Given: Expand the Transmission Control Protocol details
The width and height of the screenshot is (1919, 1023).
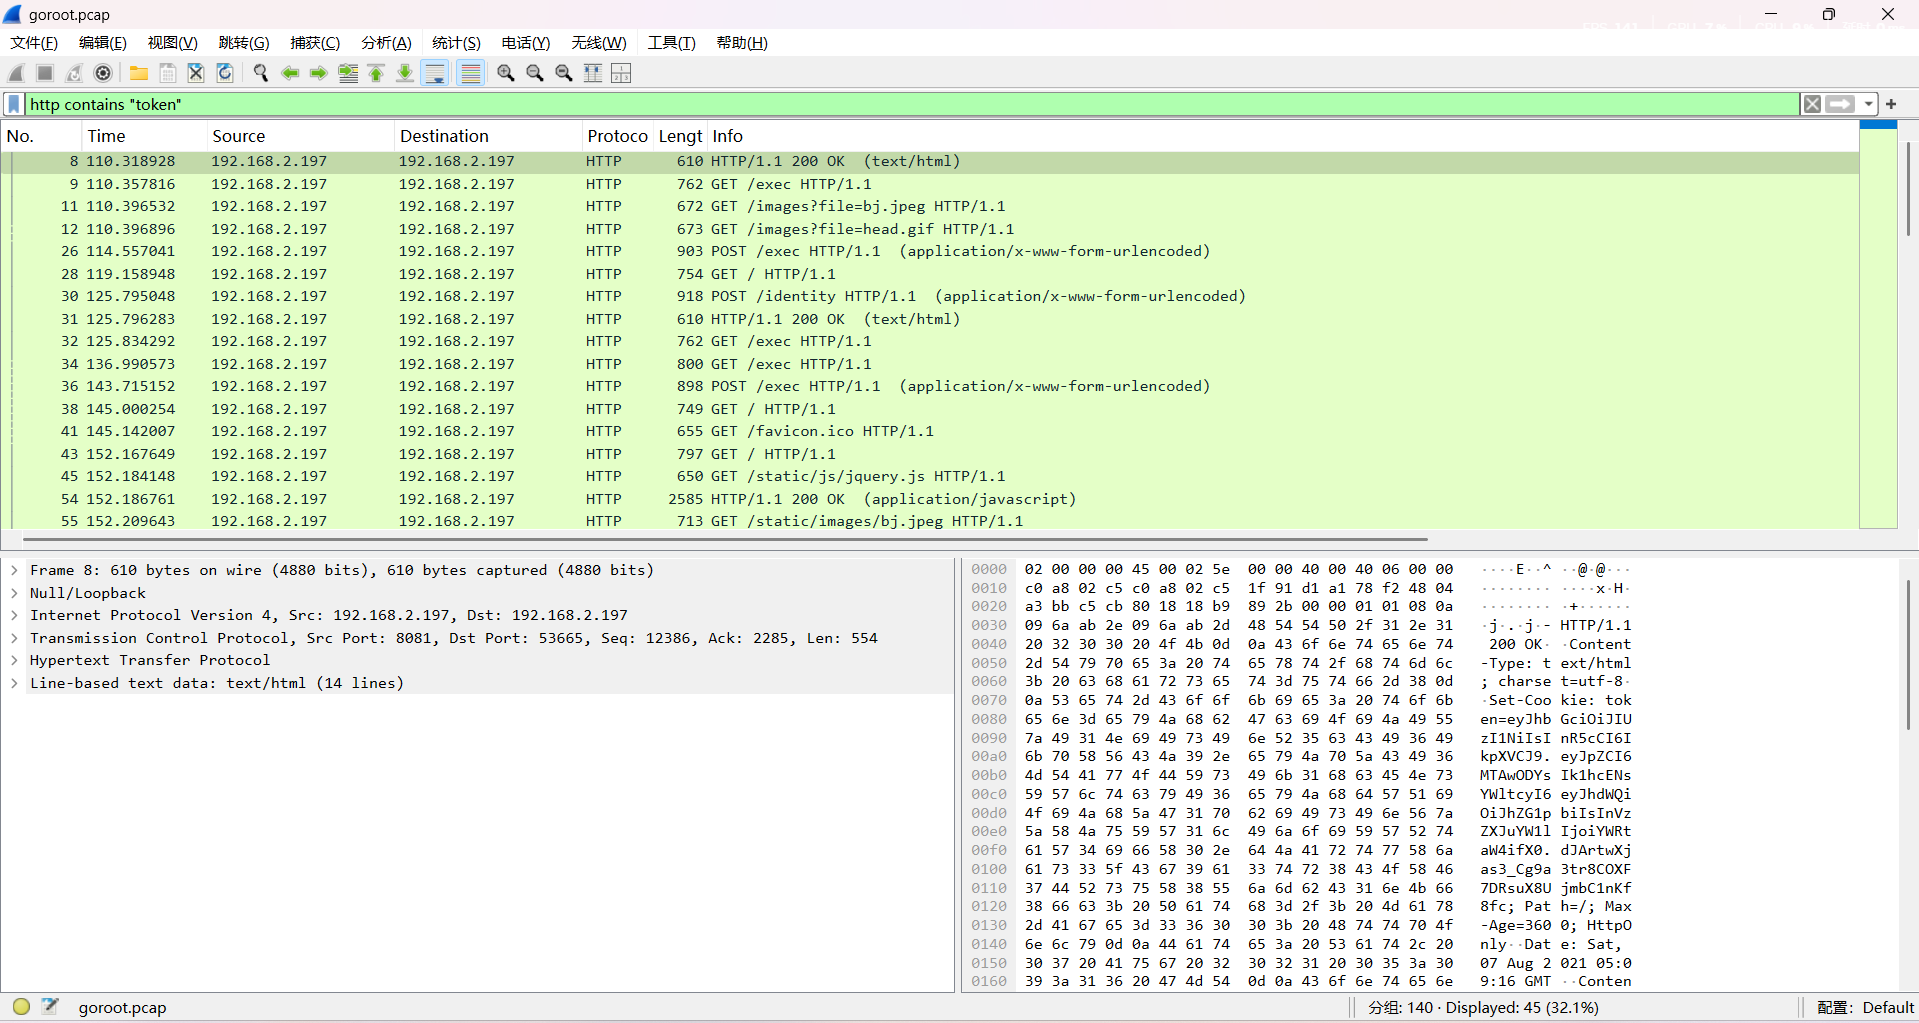Looking at the screenshot, I should (x=14, y=638).
